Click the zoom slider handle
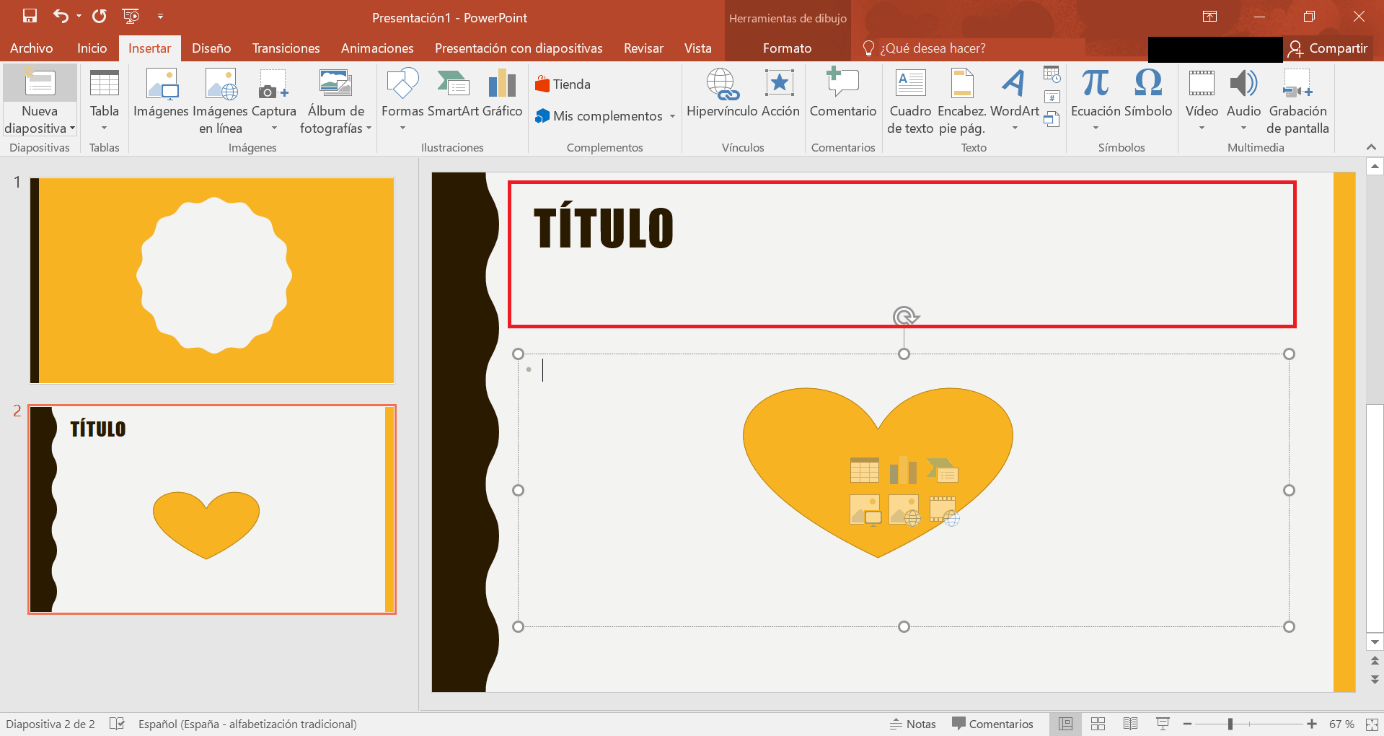The height and width of the screenshot is (736, 1384). click(1230, 724)
